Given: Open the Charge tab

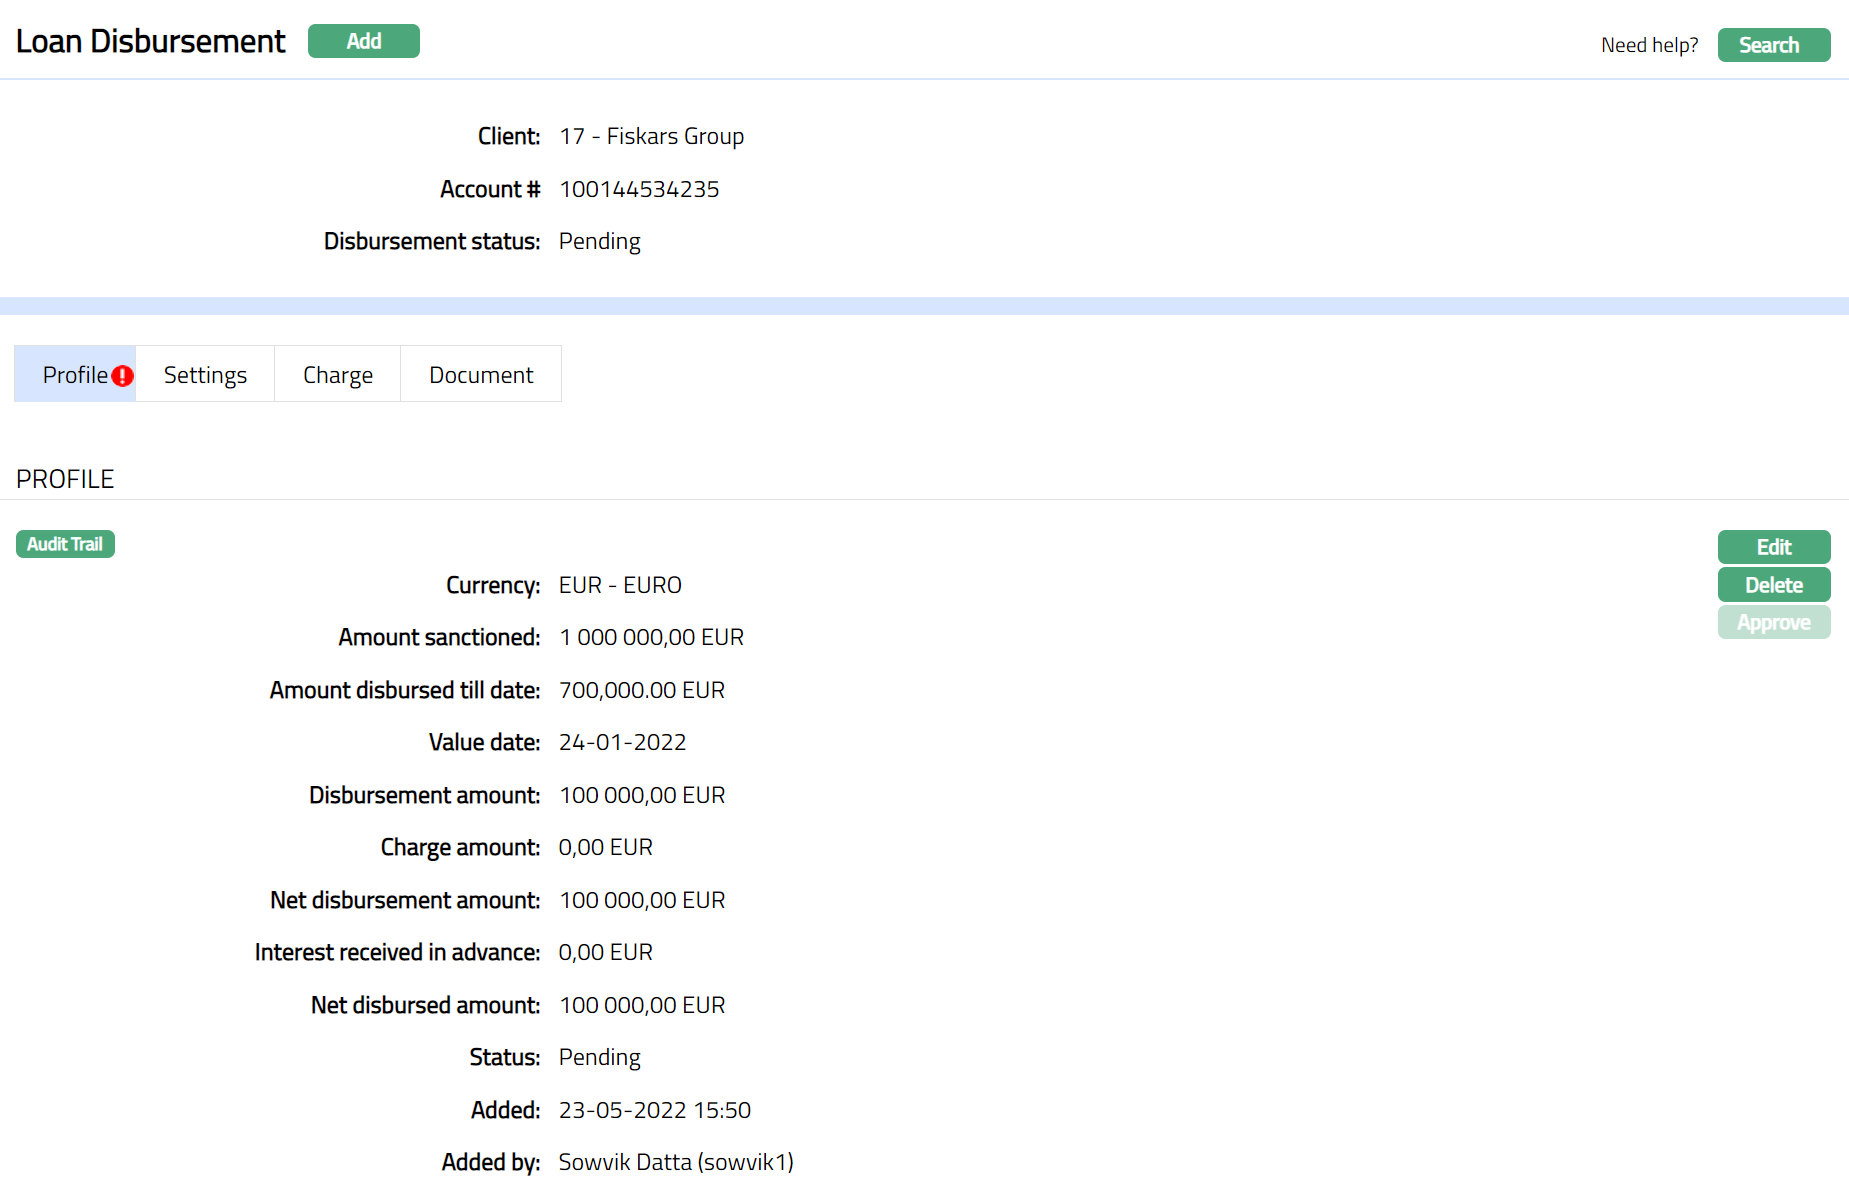Looking at the screenshot, I should (337, 375).
